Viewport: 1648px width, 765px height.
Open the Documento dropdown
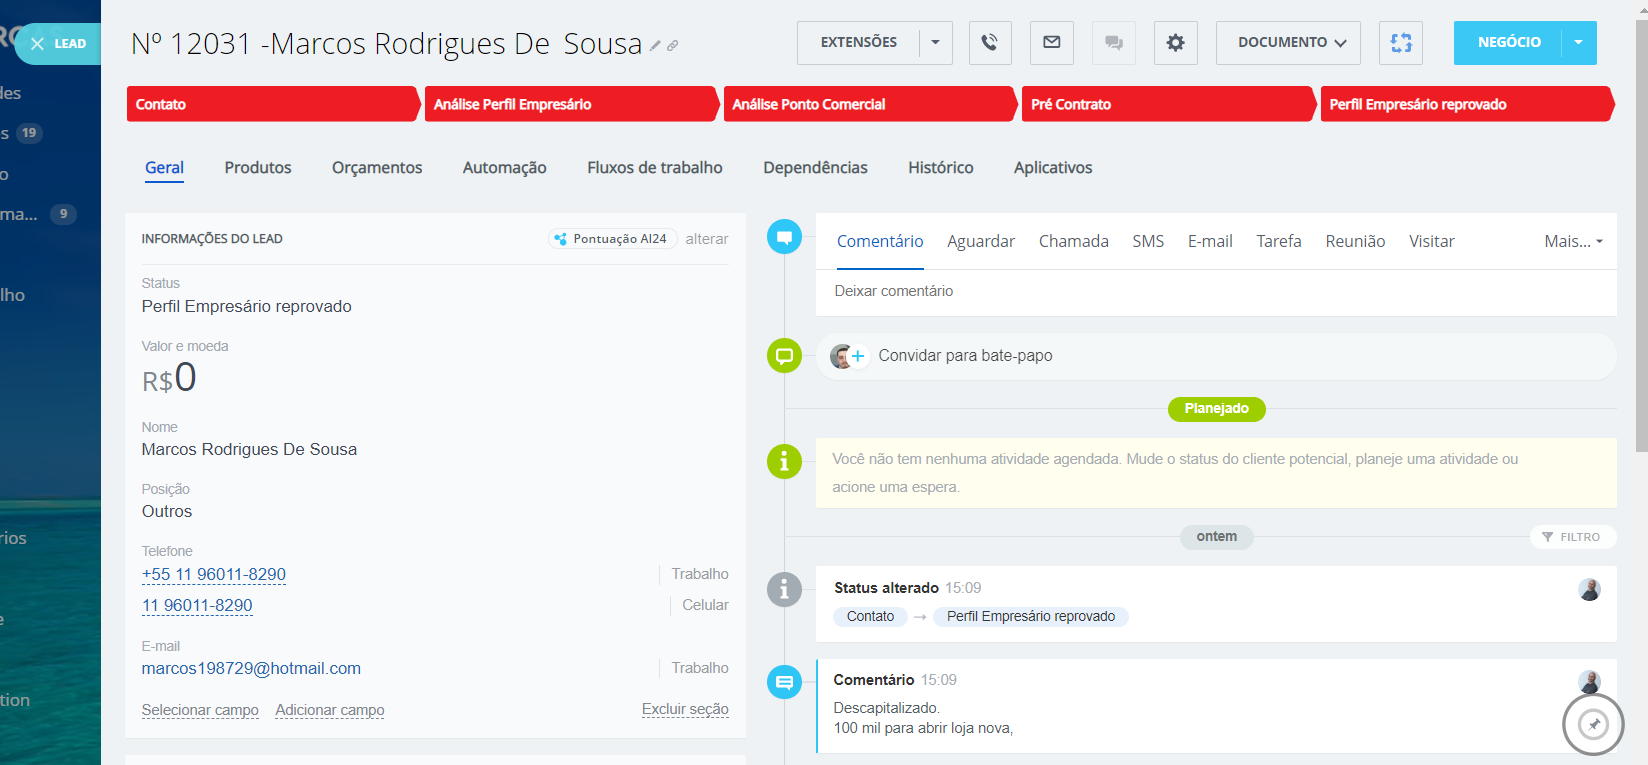click(1288, 43)
